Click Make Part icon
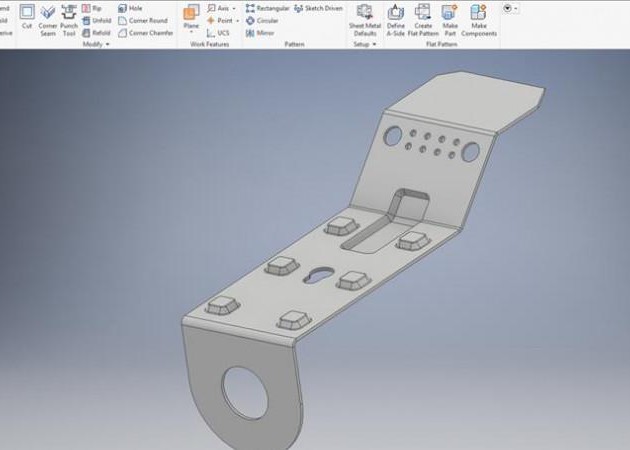The height and width of the screenshot is (450, 630). 449,17
